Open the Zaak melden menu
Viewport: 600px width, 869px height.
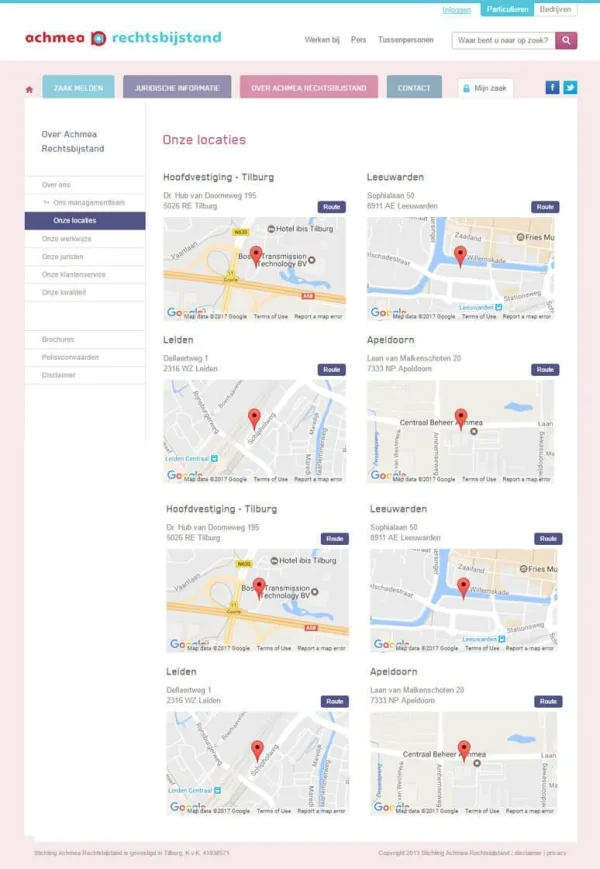78,88
